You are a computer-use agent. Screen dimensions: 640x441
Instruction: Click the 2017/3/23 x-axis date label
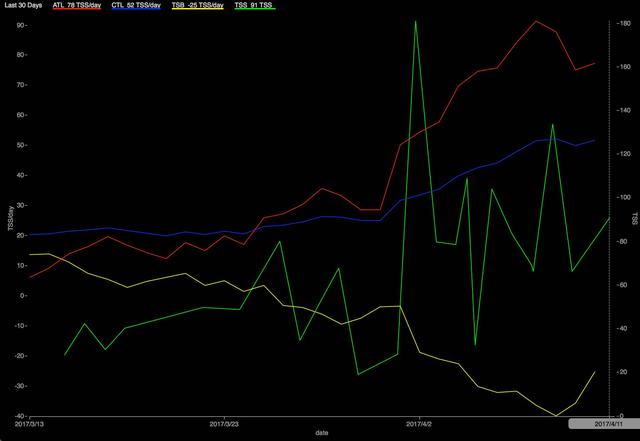[x=225, y=425]
